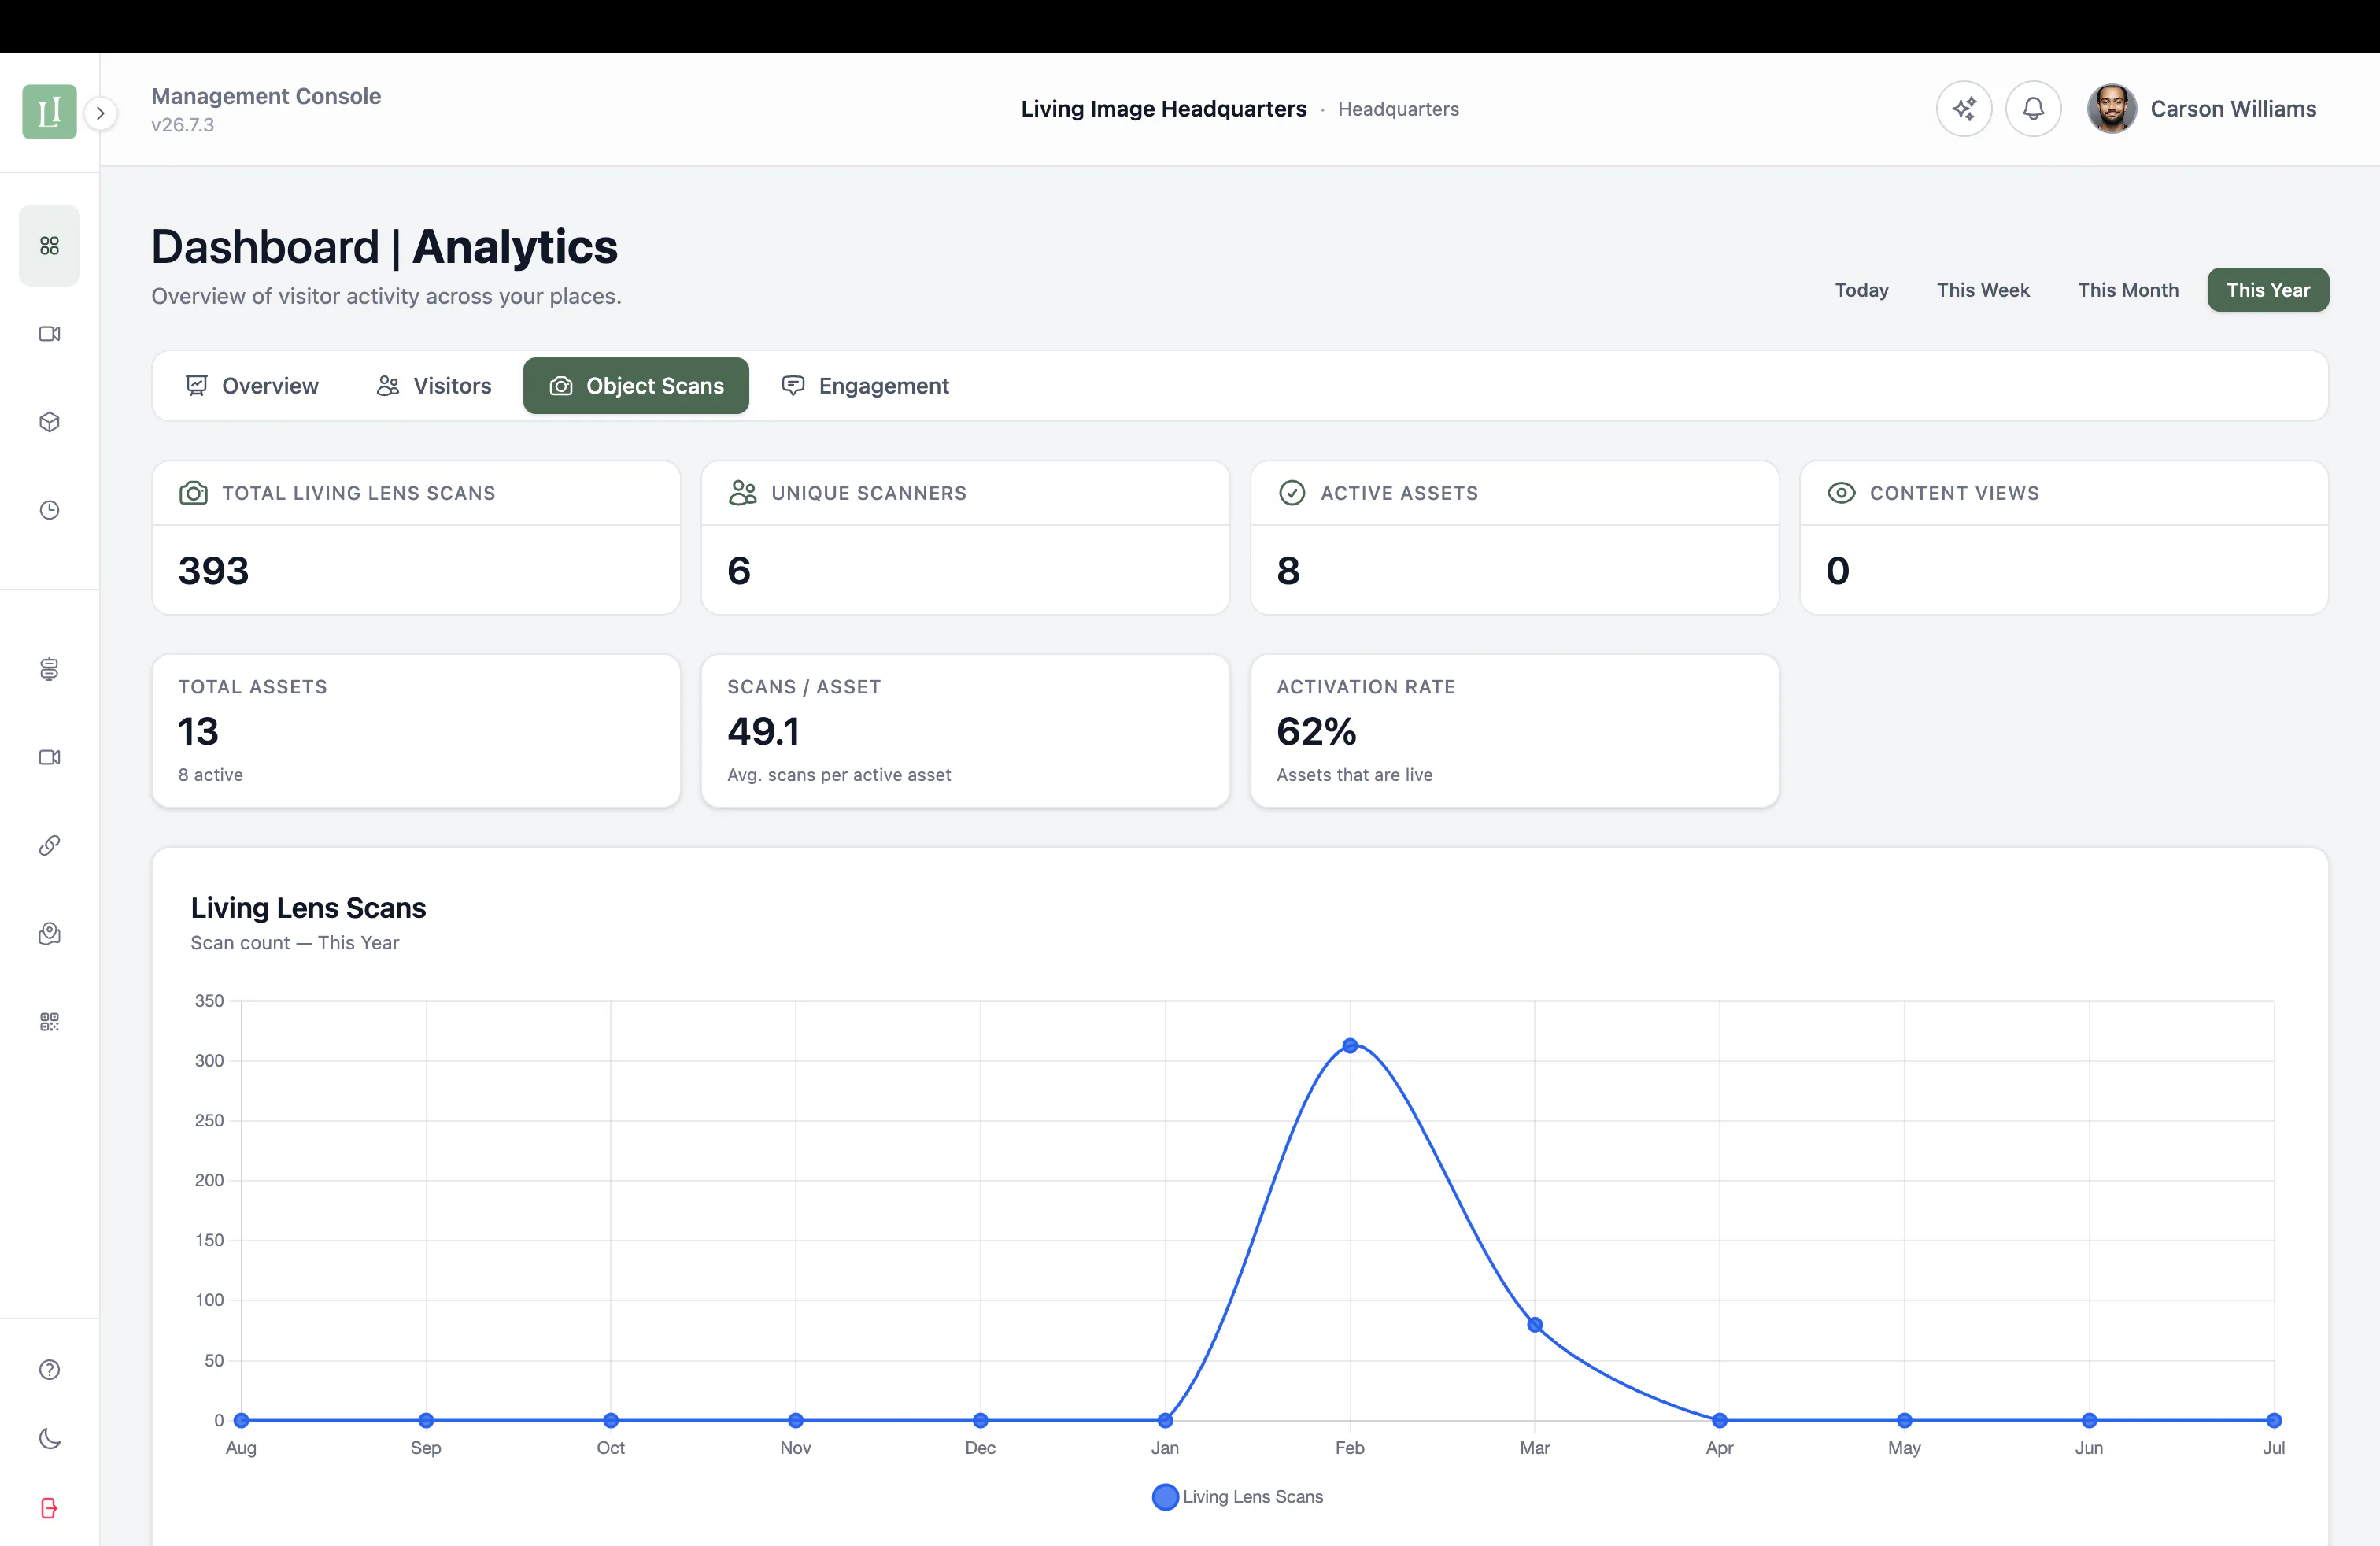Click the Jan data point on chart
This screenshot has width=2380, height=1546.
tap(1165, 1420)
